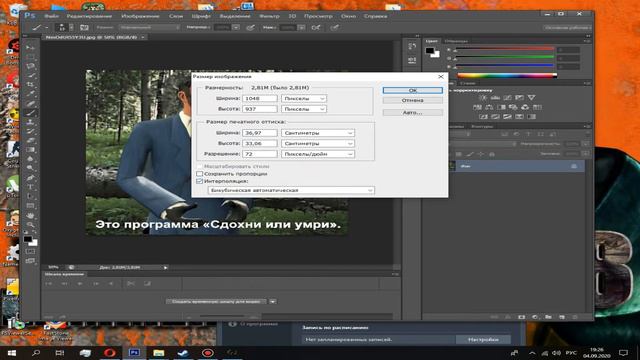Add an Invert adjustment
640x360 pixels.
[483, 117]
